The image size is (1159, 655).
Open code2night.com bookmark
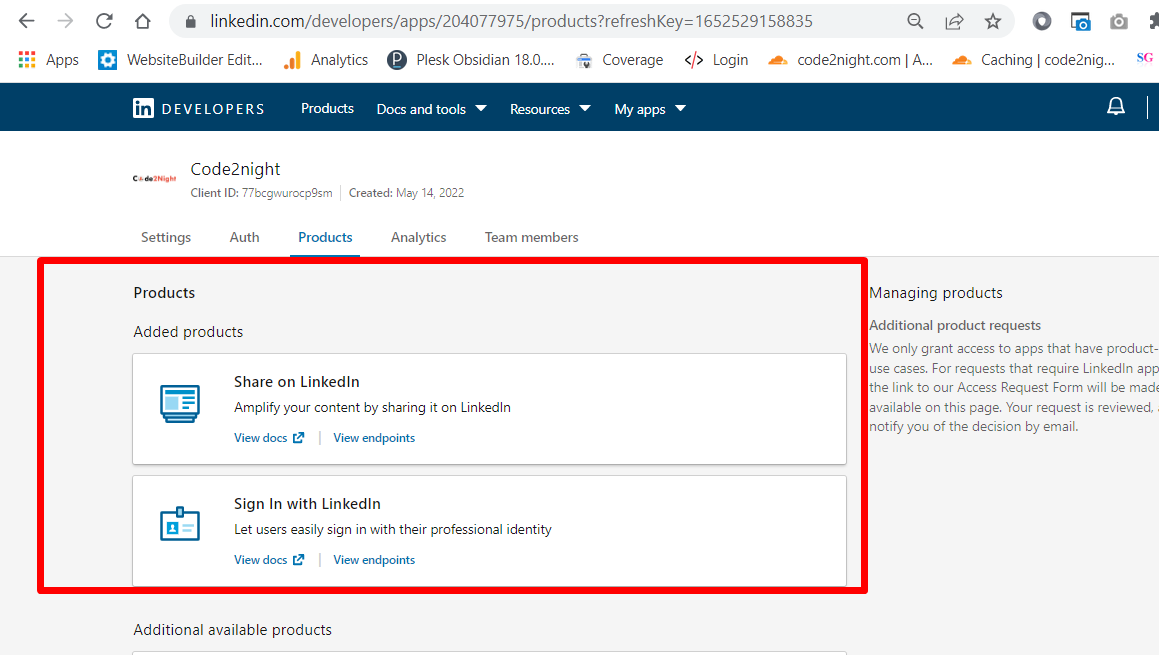pyautogui.click(x=851, y=60)
